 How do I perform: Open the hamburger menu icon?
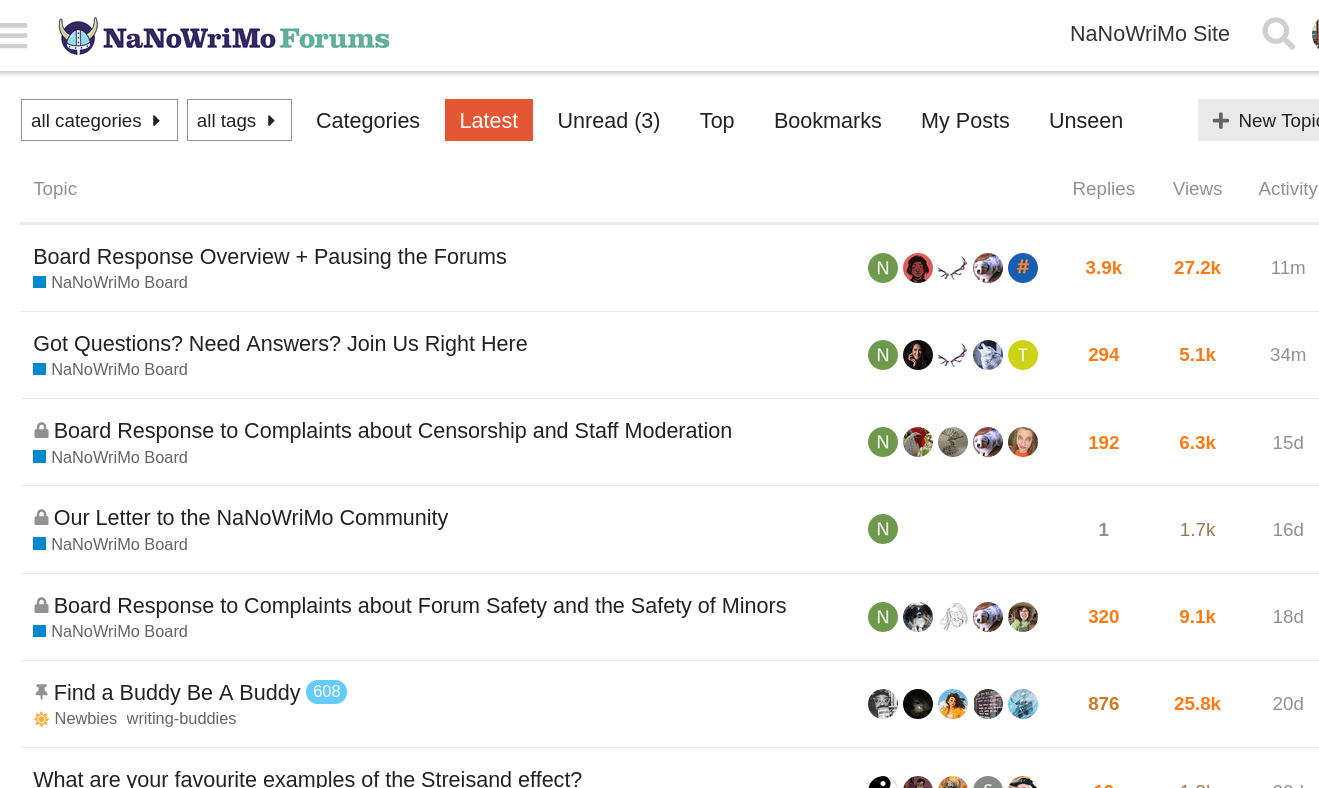(14, 36)
